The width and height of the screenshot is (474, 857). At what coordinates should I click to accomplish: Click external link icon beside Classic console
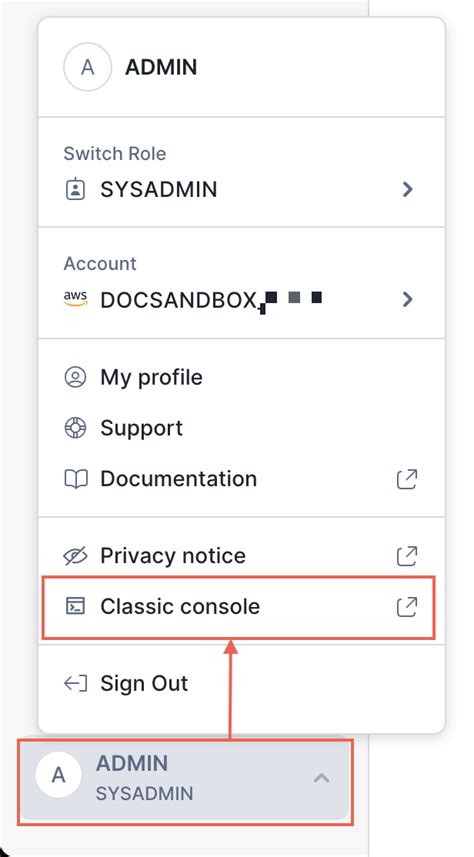(x=407, y=607)
